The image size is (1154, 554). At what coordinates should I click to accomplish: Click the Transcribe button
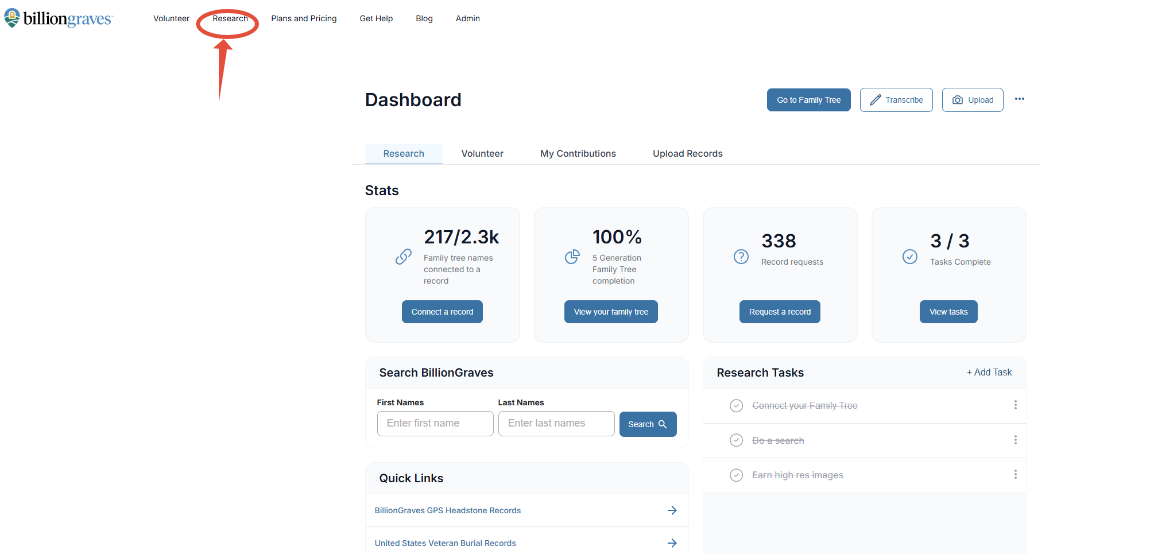(x=896, y=100)
